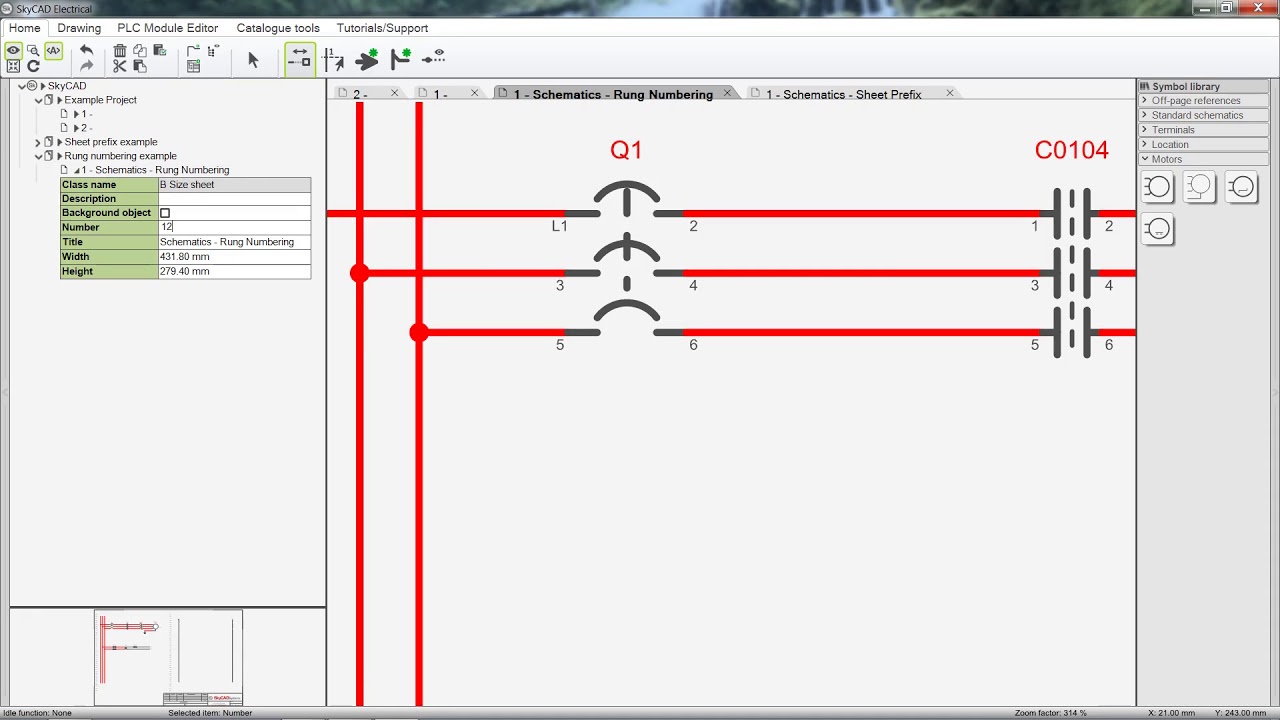The width and height of the screenshot is (1280, 720).
Task: Toggle the highlighted wire connection tool
Action: coord(299,59)
